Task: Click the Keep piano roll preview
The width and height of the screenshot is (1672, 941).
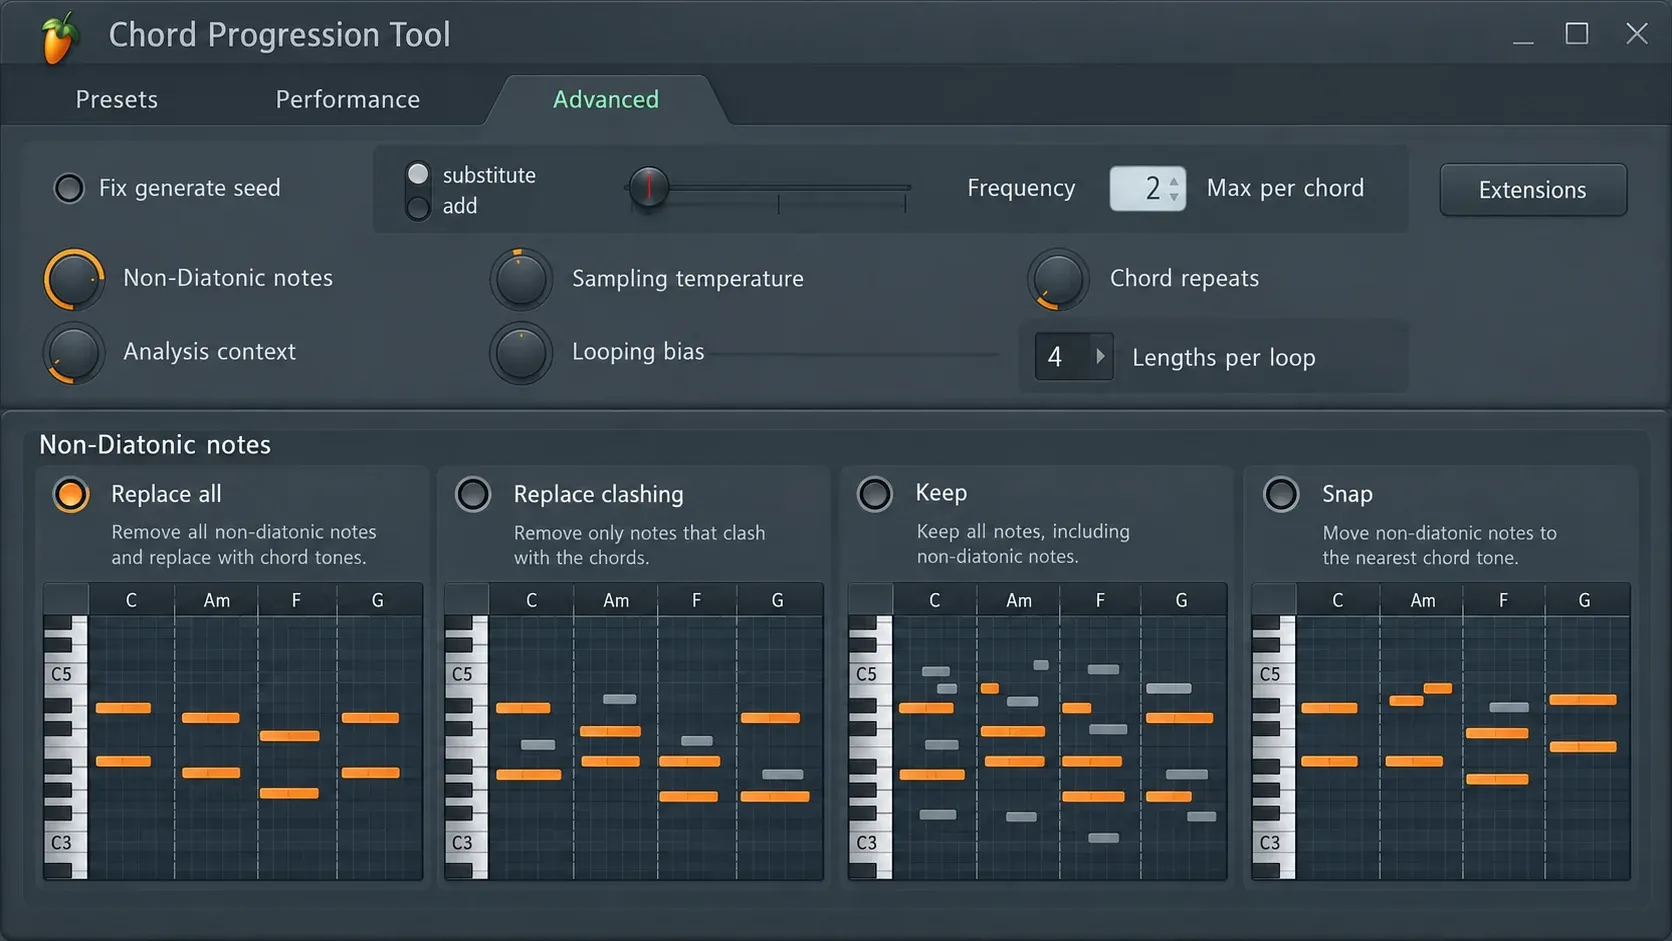Action: point(1037,732)
